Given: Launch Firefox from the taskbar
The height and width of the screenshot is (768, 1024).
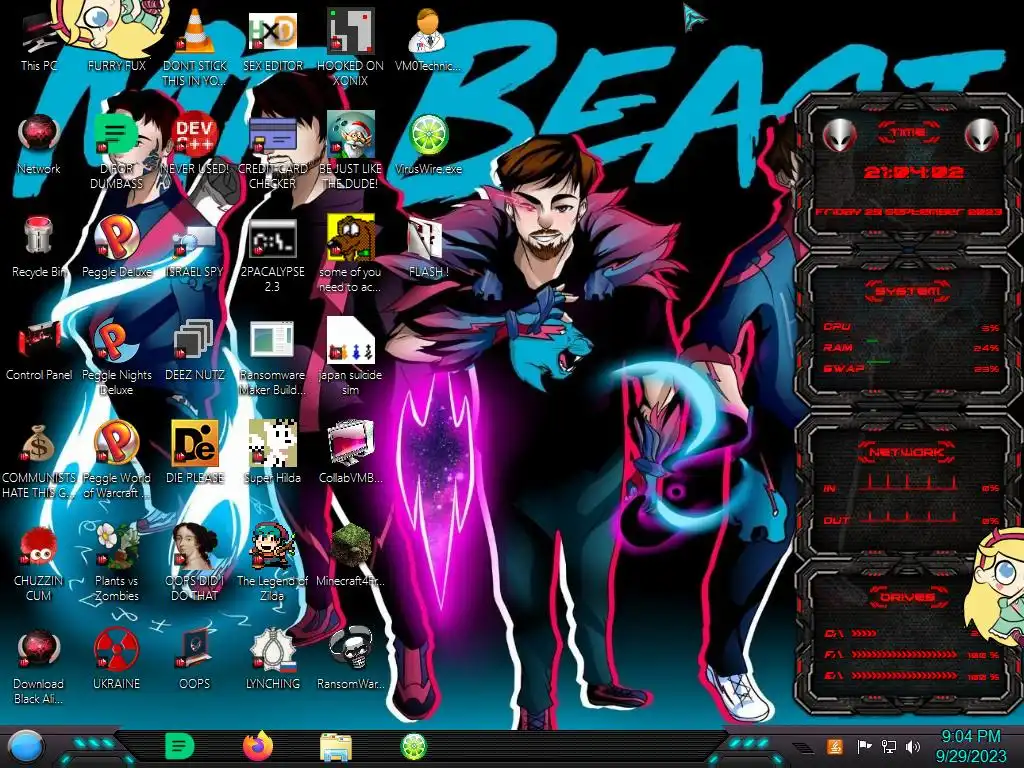Looking at the screenshot, I should pos(258,746).
